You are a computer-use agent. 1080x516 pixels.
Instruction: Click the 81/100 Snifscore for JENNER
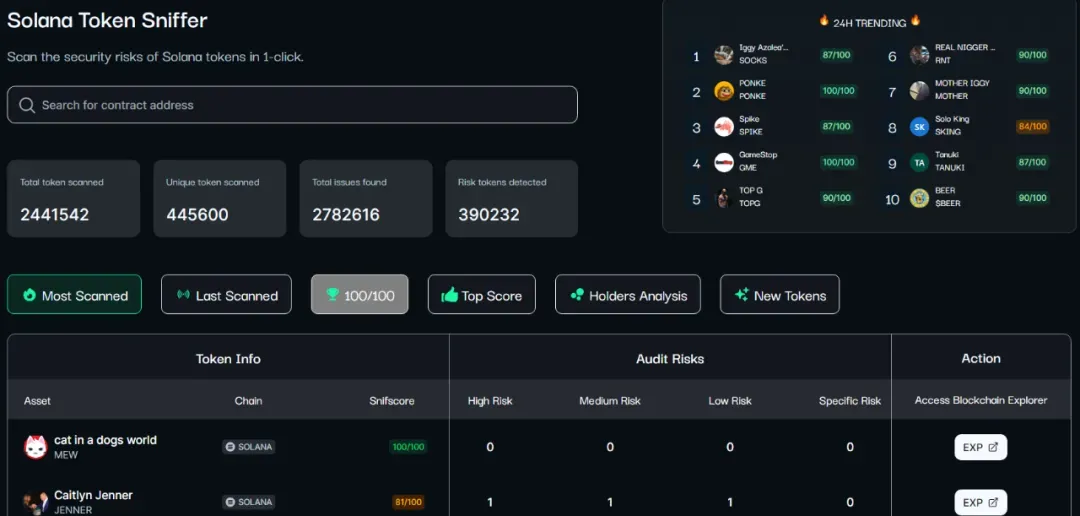tap(408, 502)
